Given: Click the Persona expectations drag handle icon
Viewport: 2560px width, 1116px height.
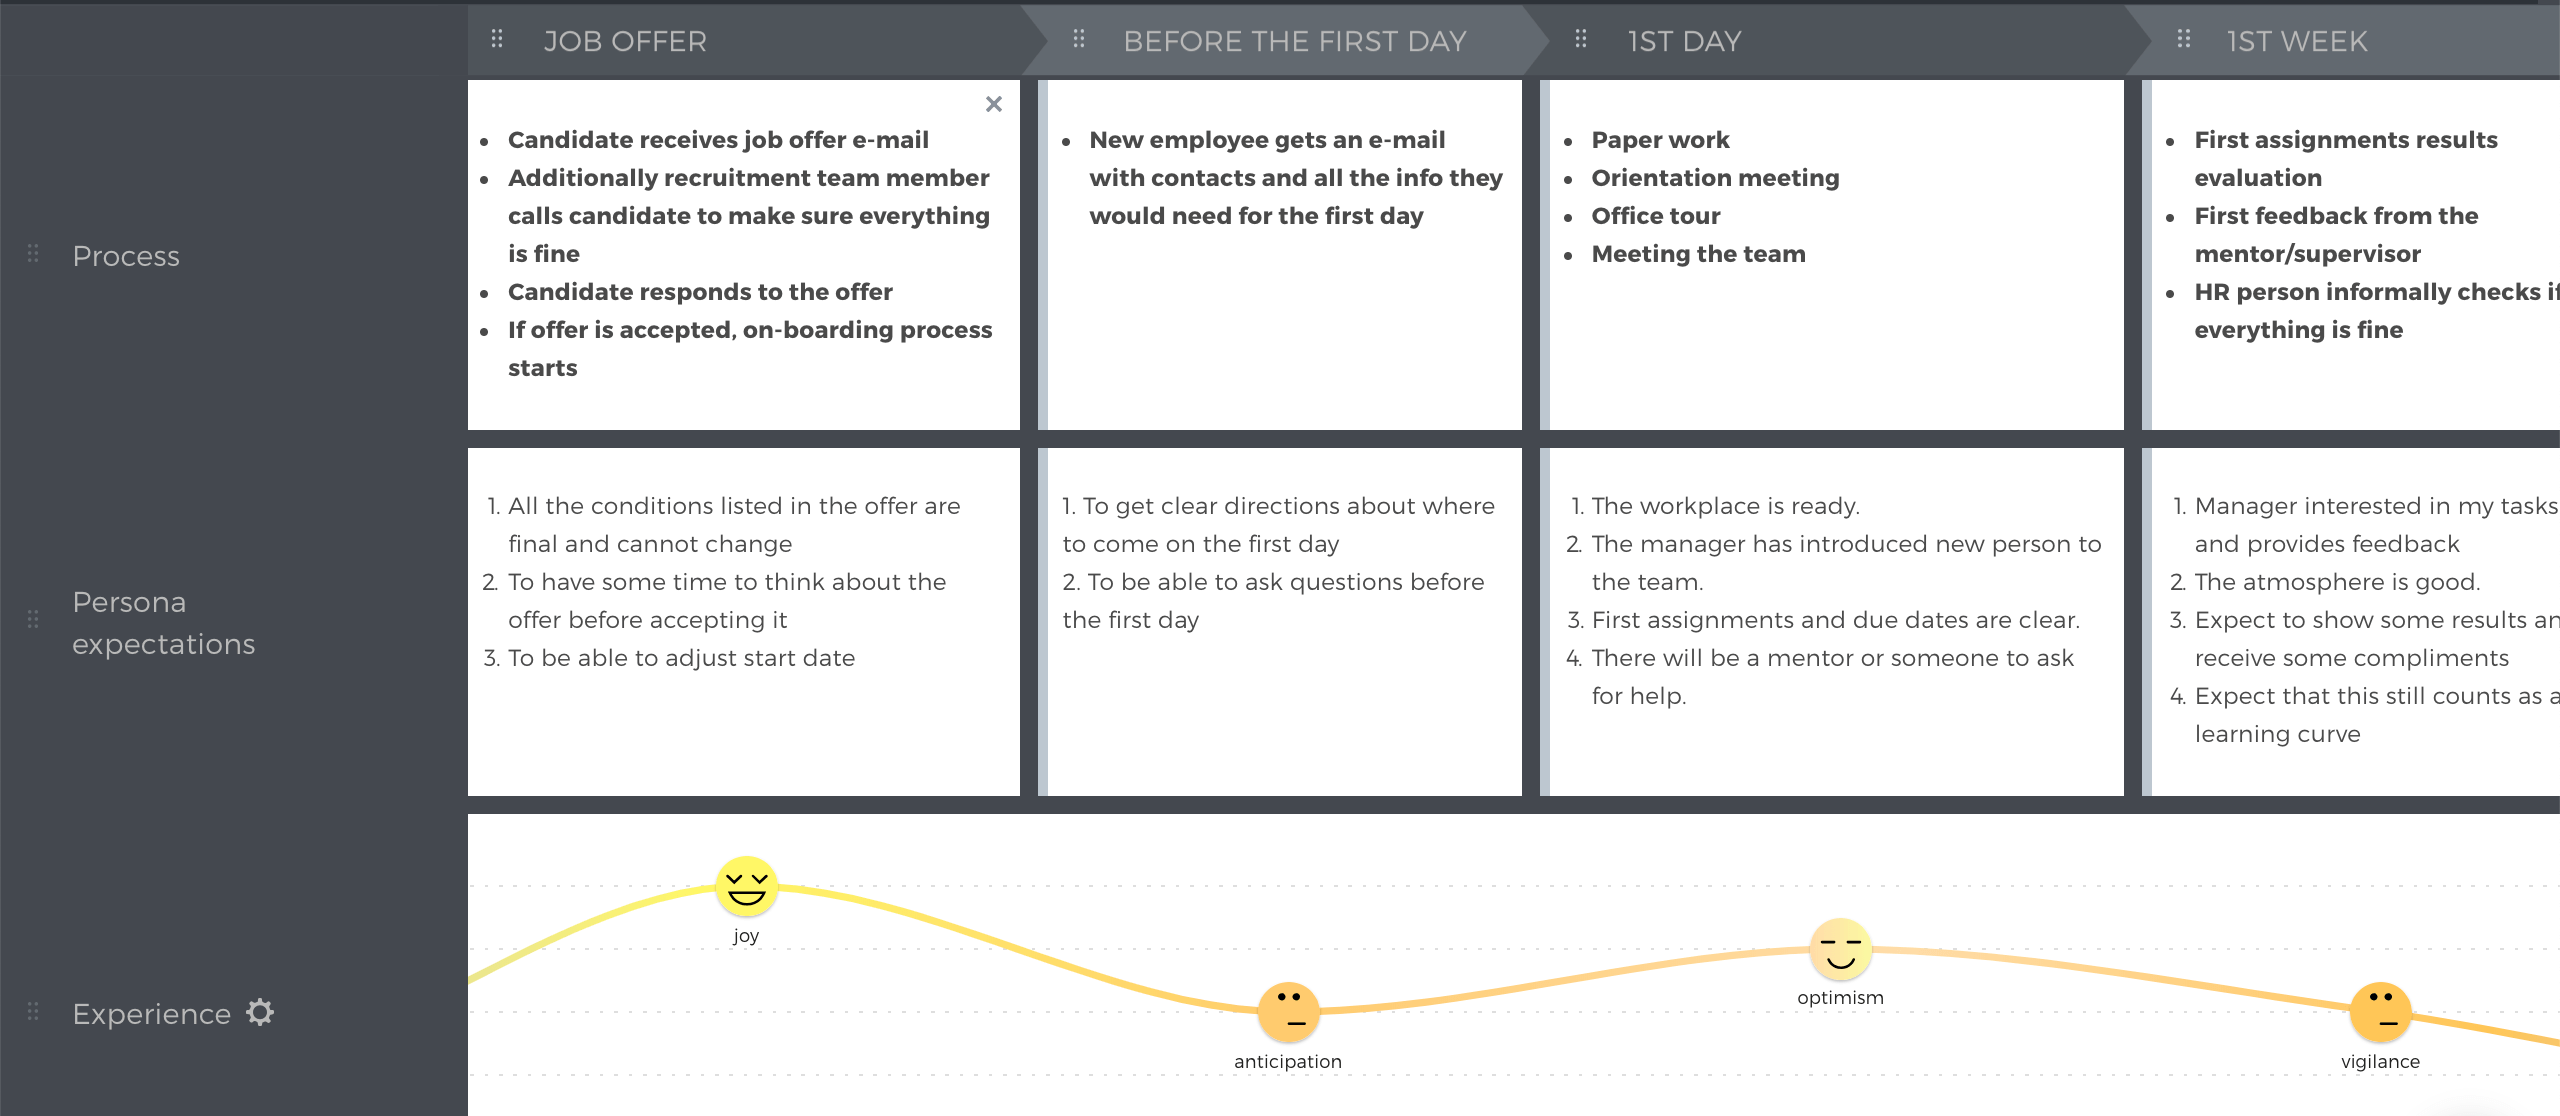Looking at the screenshot, I should pyautogui.click(x=33, y=622).
